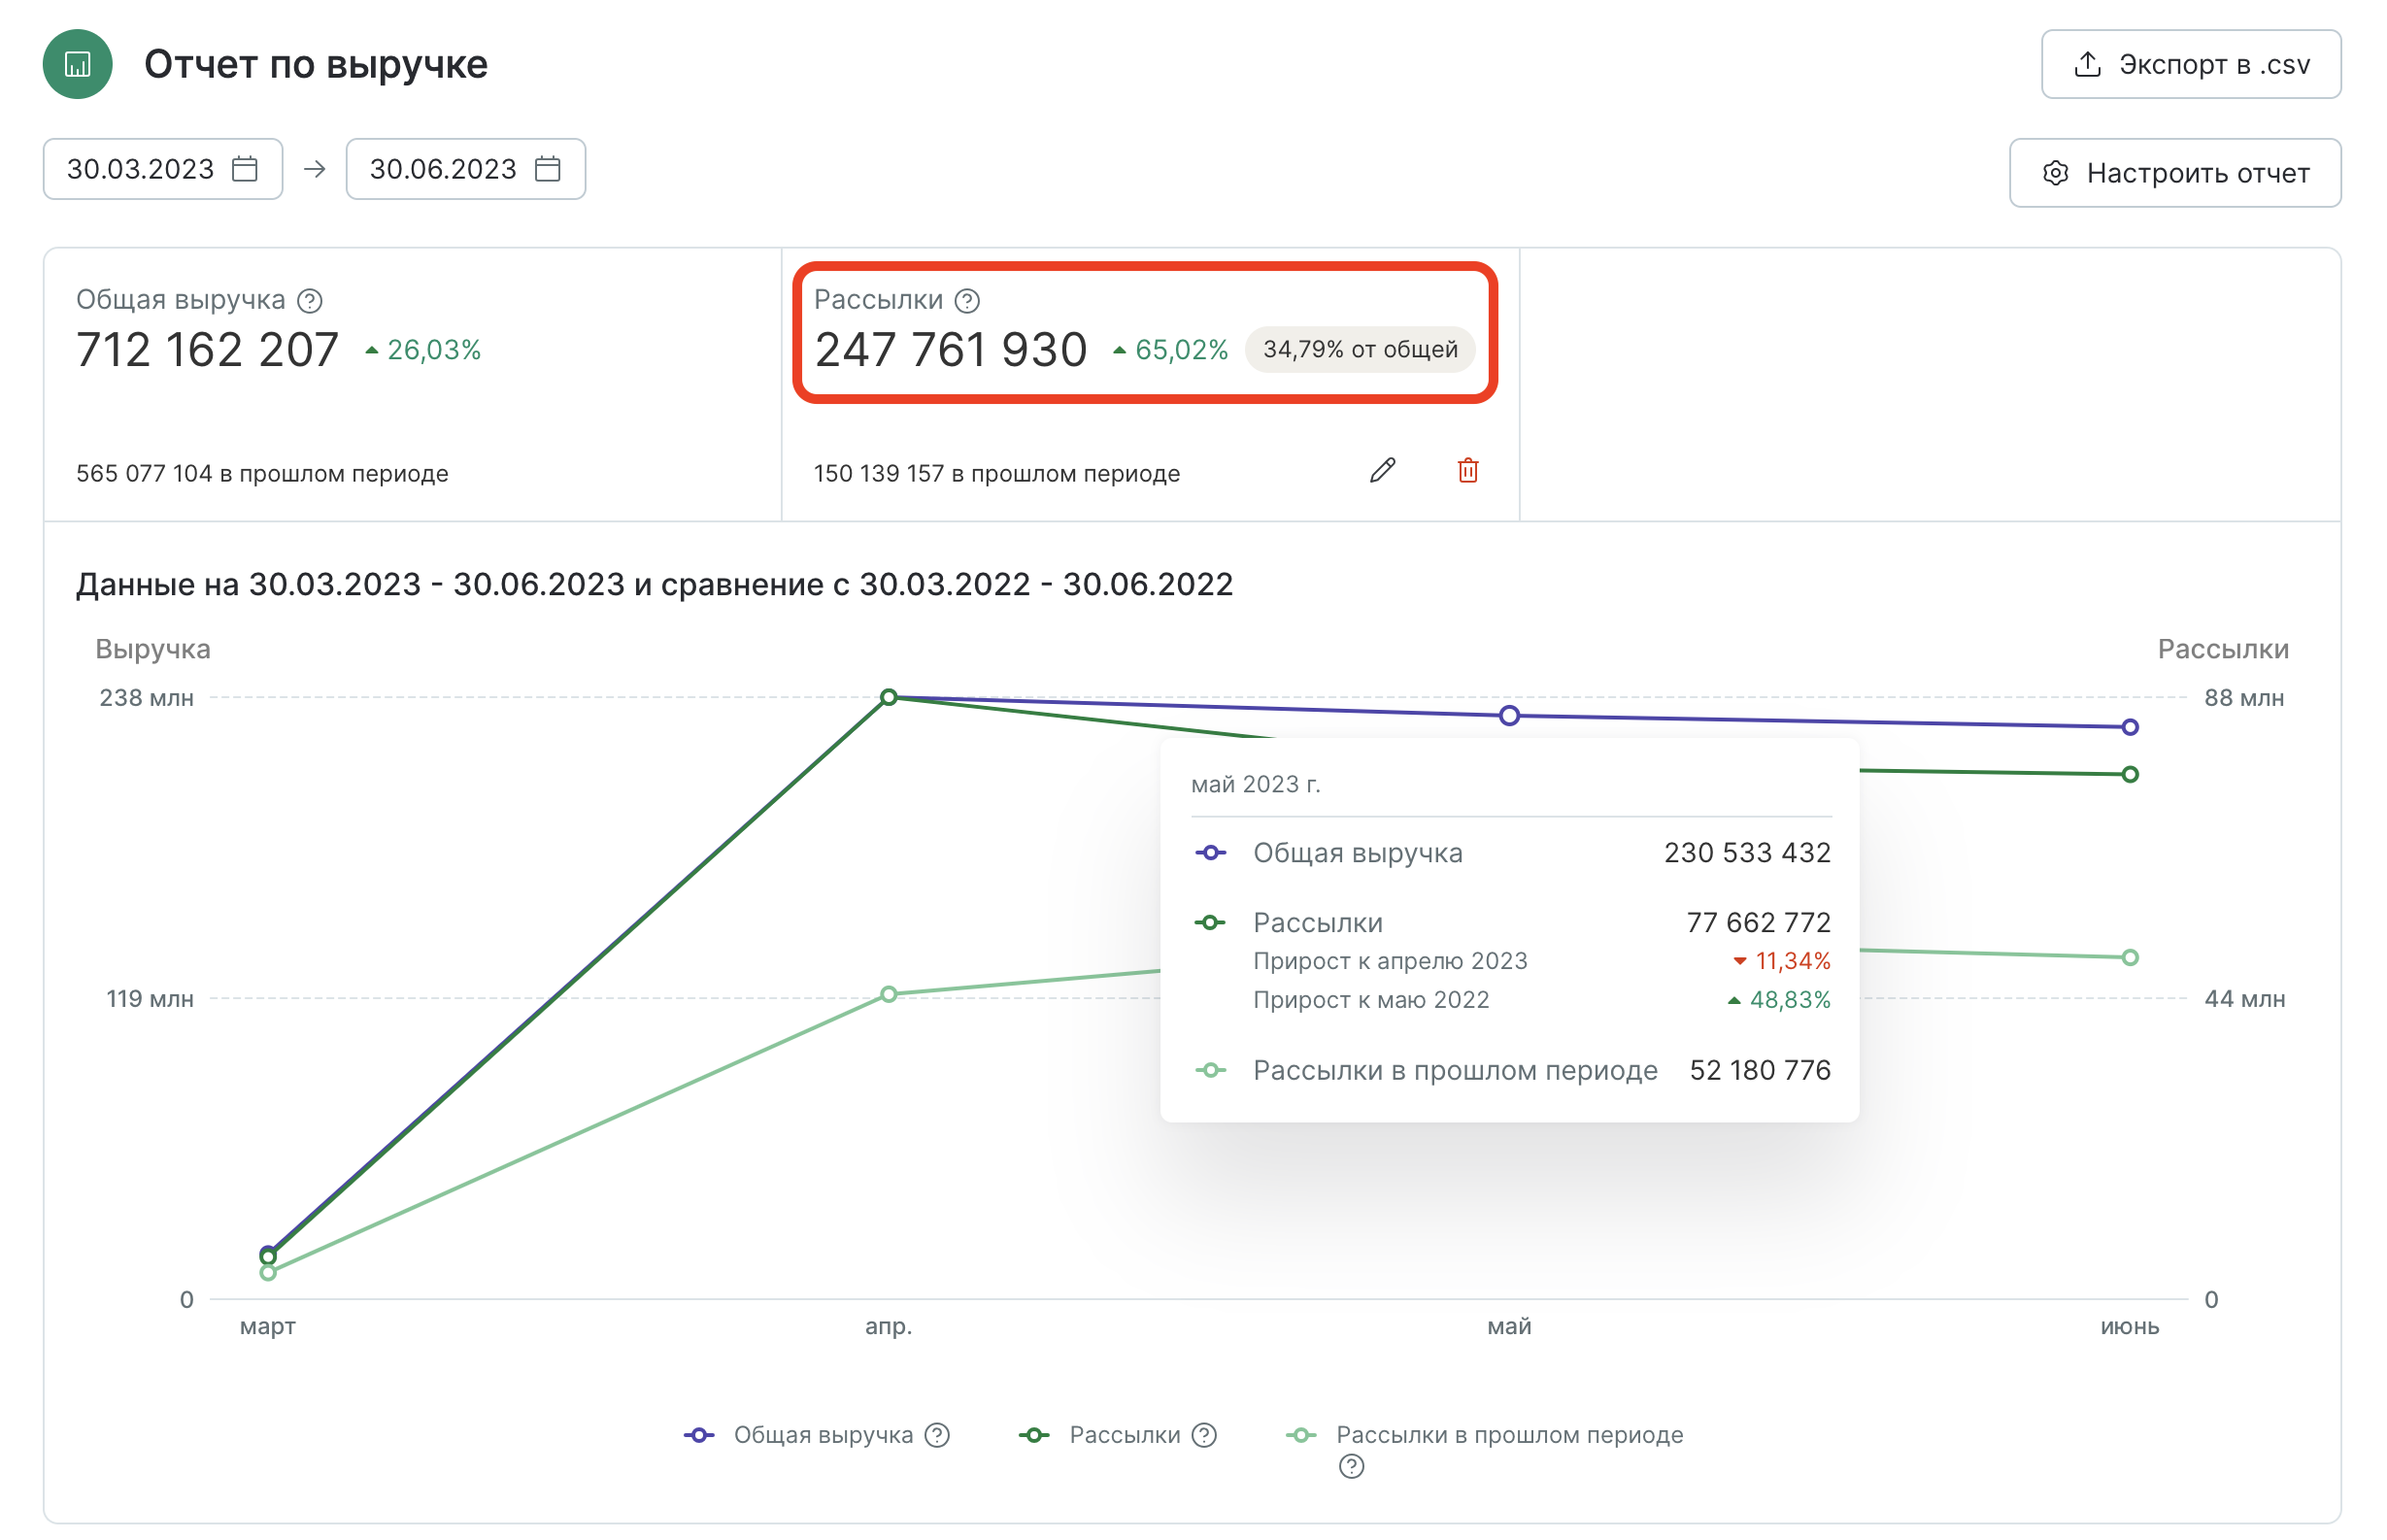Open help next to legend Рассылки
Image resolution: width=2387 pixels, height=1540 pixels.
[1204, 1434]
